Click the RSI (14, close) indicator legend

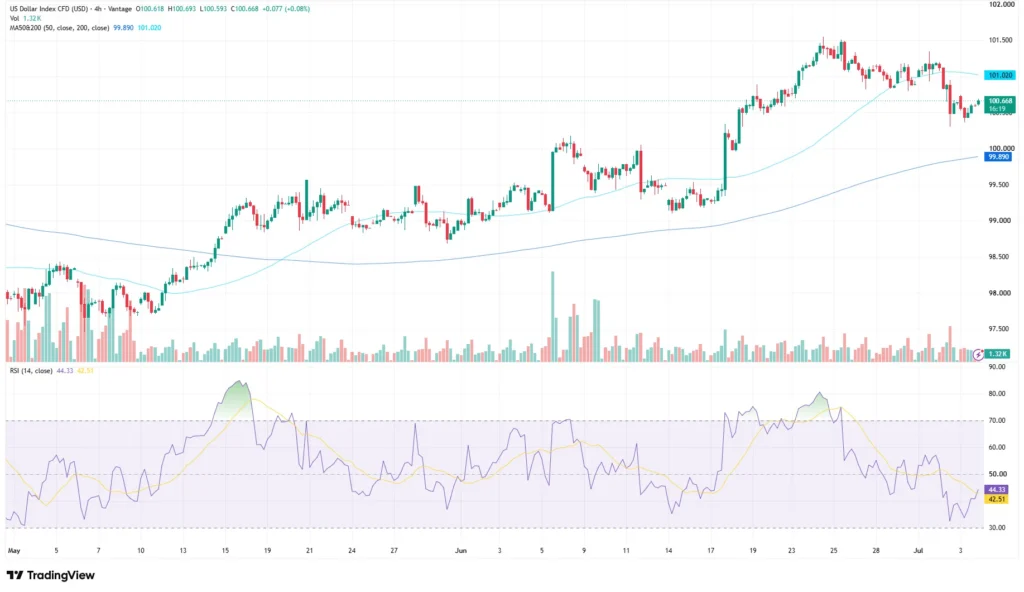click(31, 370)
